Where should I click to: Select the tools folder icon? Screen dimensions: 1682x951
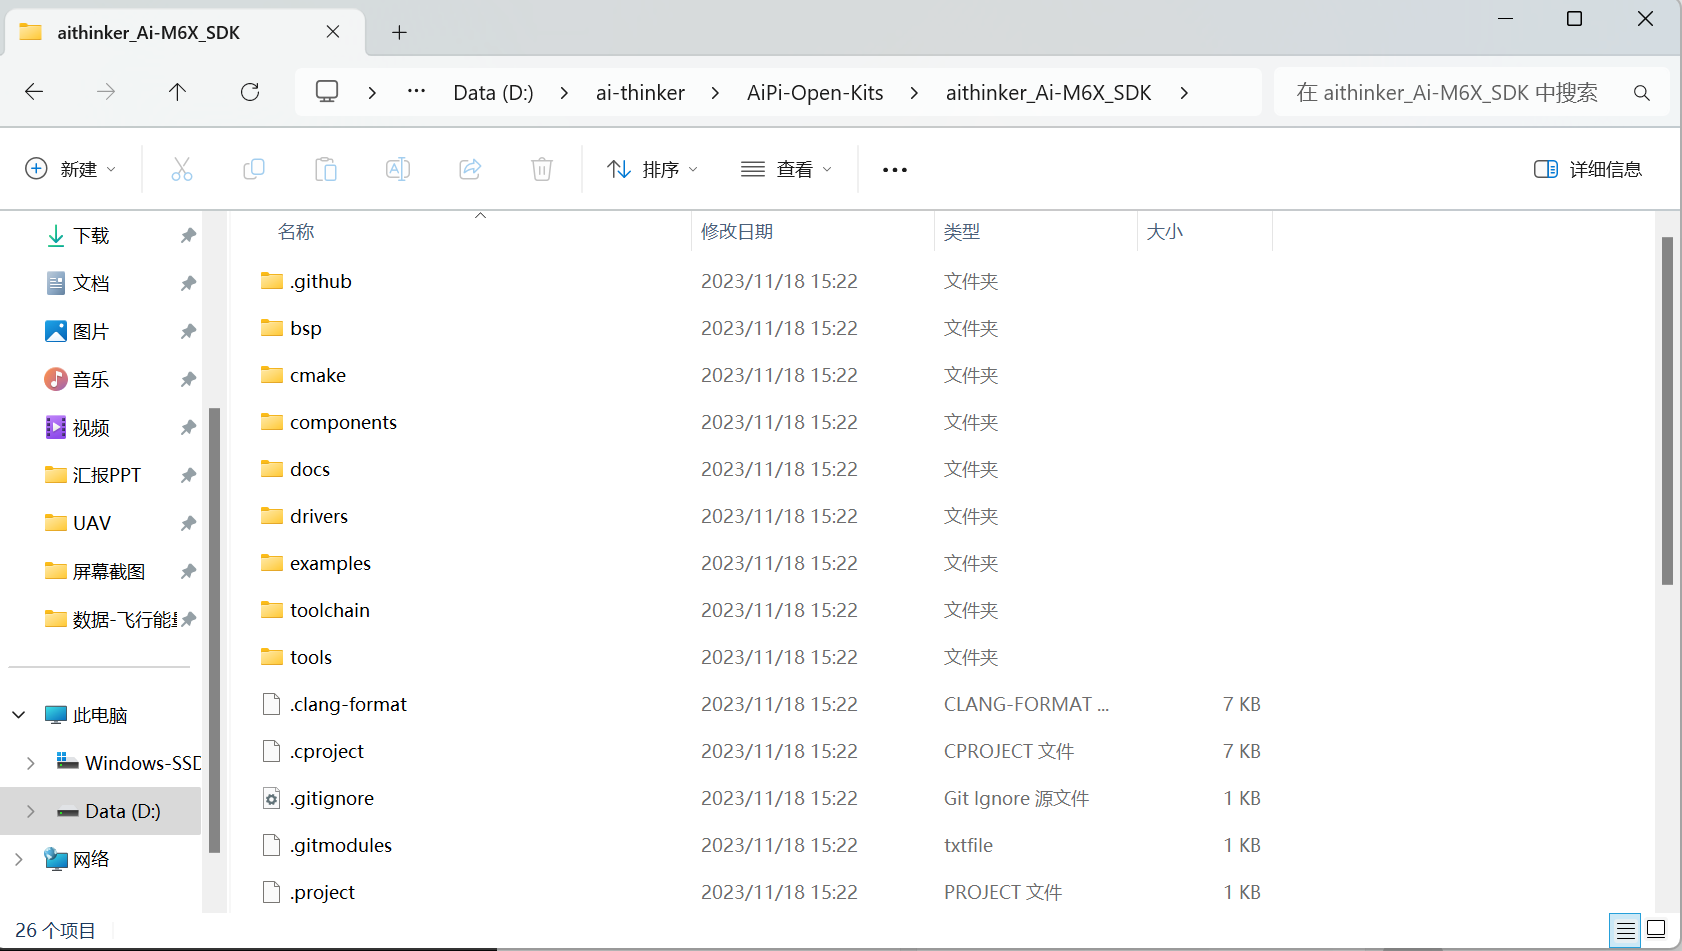(272, 657)
